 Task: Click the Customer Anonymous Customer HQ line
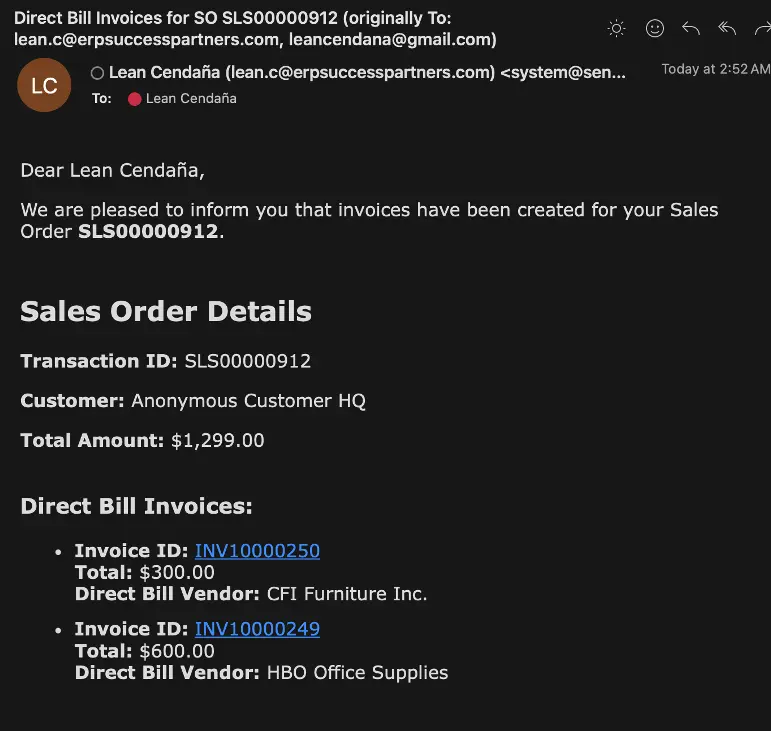[x=193, y=401]
